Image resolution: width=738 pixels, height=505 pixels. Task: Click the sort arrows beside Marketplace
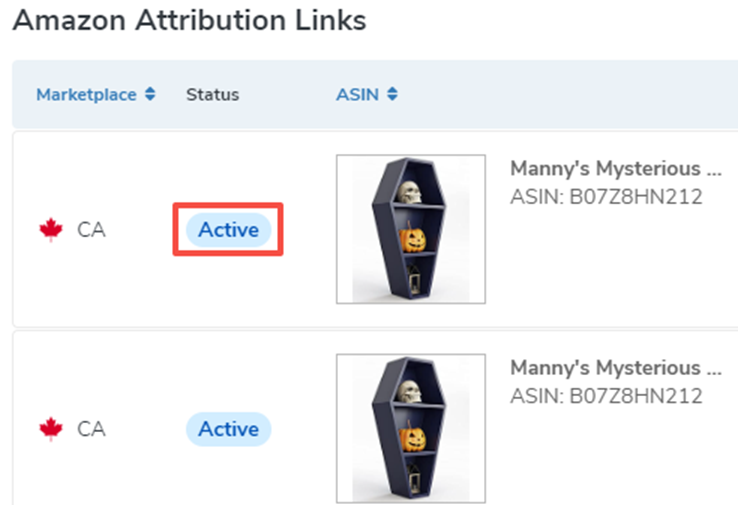pos(150,95)
